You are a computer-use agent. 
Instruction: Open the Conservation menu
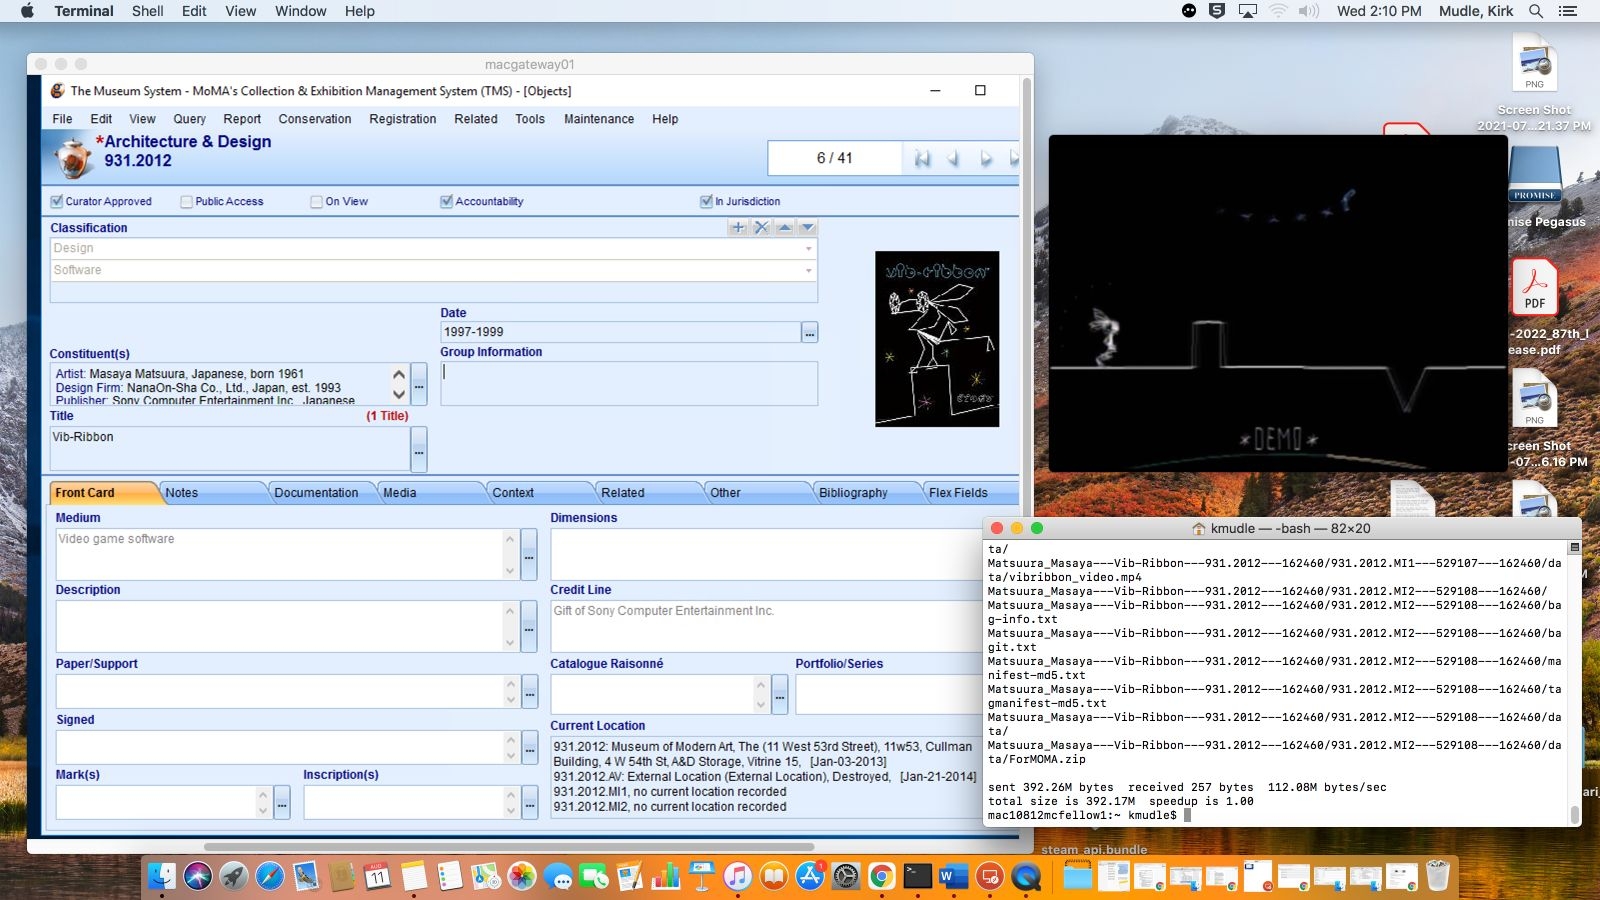click(314, 119)
